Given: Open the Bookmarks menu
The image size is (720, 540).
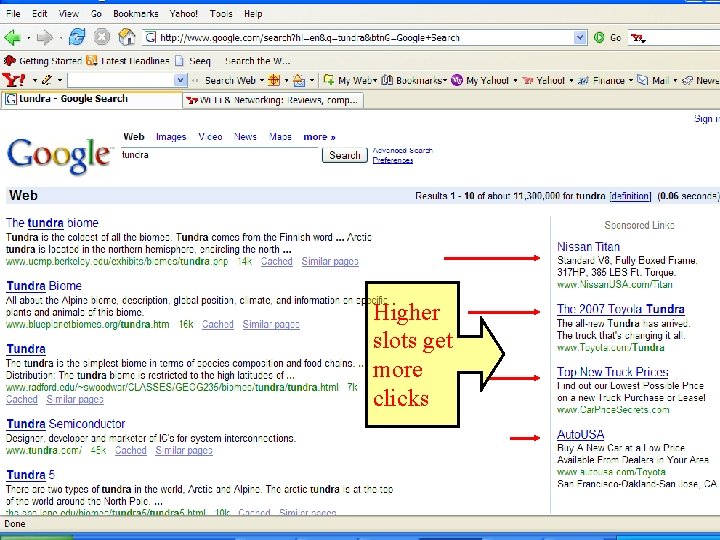Looking at the screenshot, I should tap(135, 14).
